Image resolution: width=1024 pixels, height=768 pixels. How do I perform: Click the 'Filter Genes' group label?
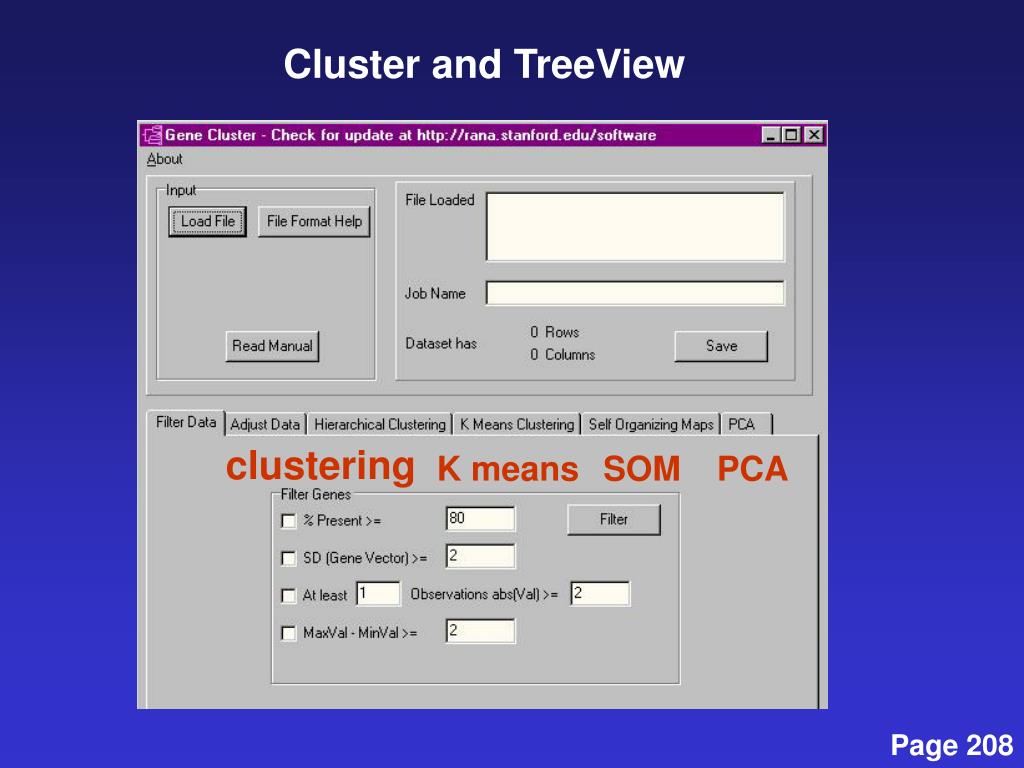click(315, 494)
